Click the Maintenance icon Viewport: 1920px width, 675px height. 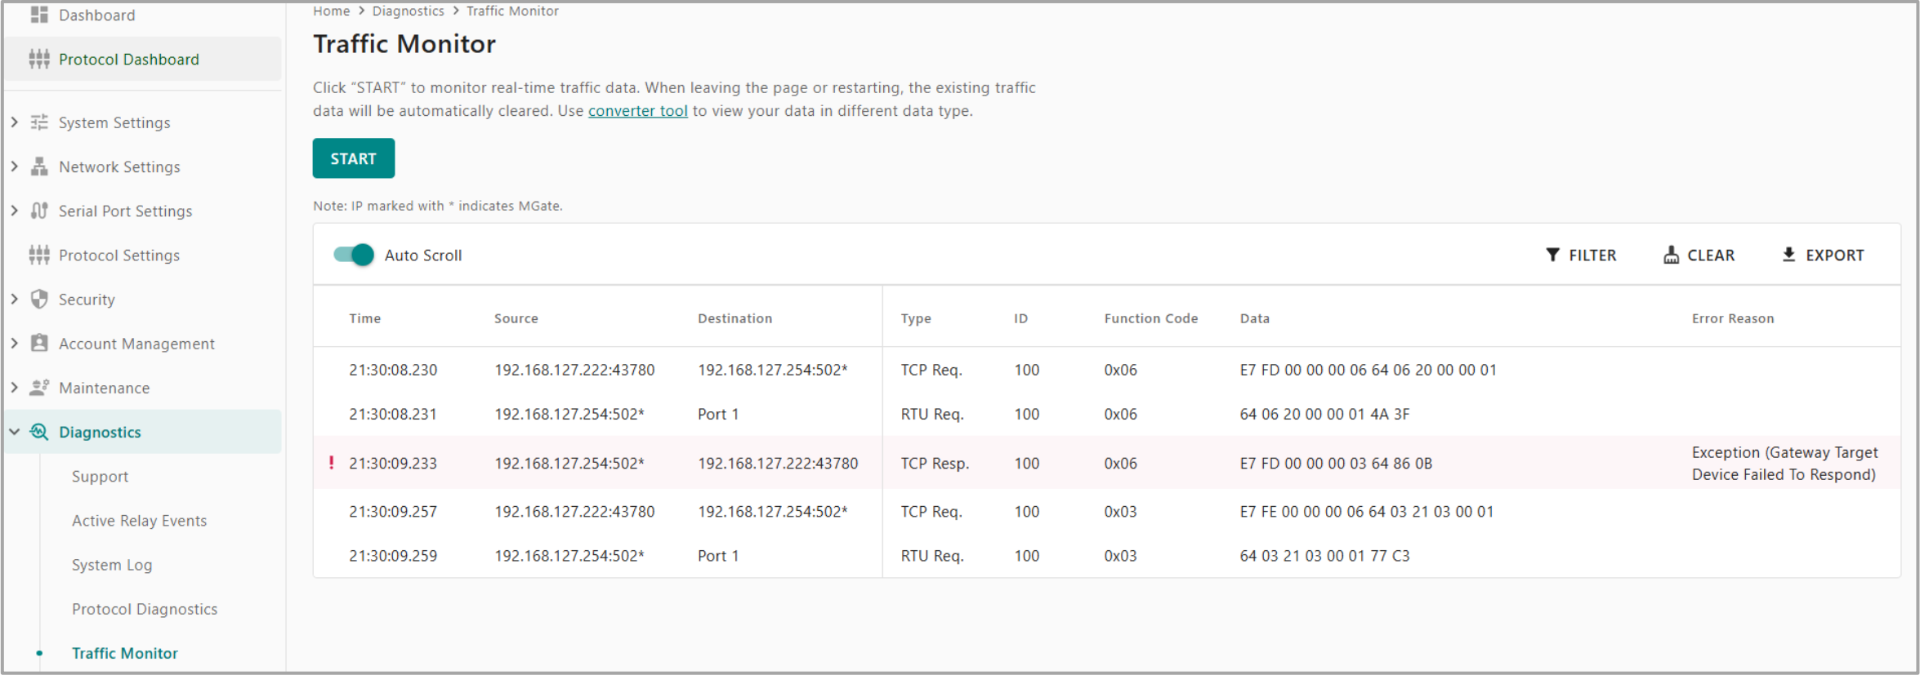(39, 387)
